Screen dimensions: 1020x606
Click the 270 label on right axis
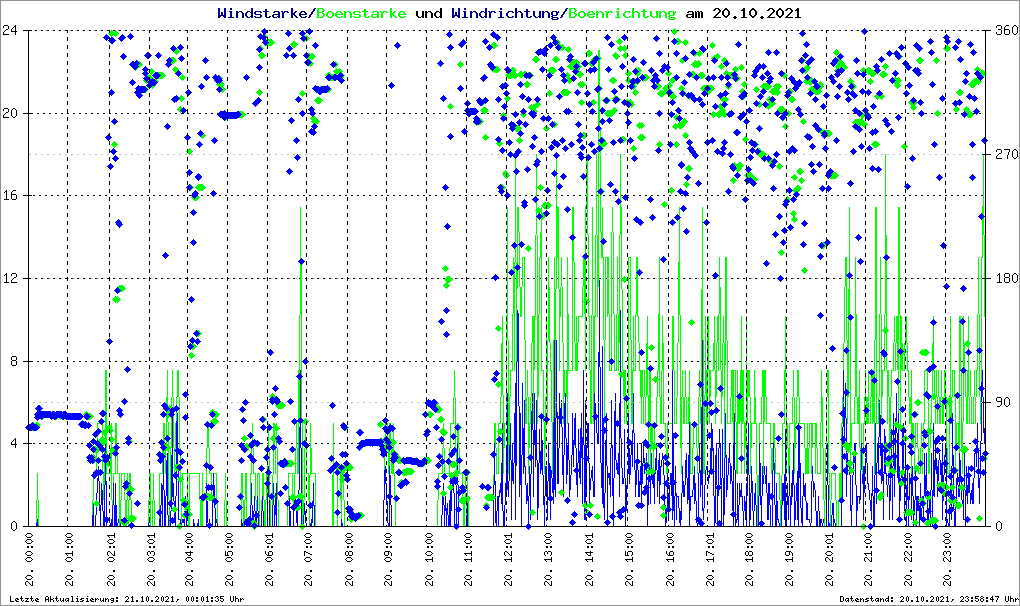1002,154
